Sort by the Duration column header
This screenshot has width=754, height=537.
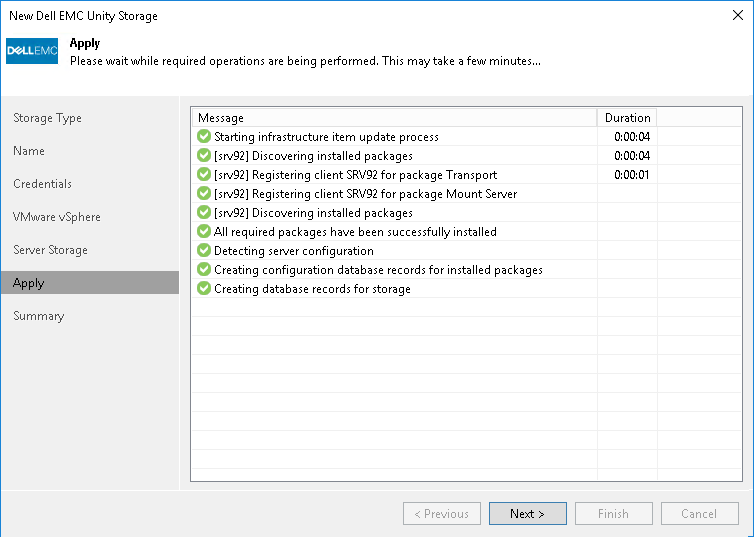pos(627,118)
